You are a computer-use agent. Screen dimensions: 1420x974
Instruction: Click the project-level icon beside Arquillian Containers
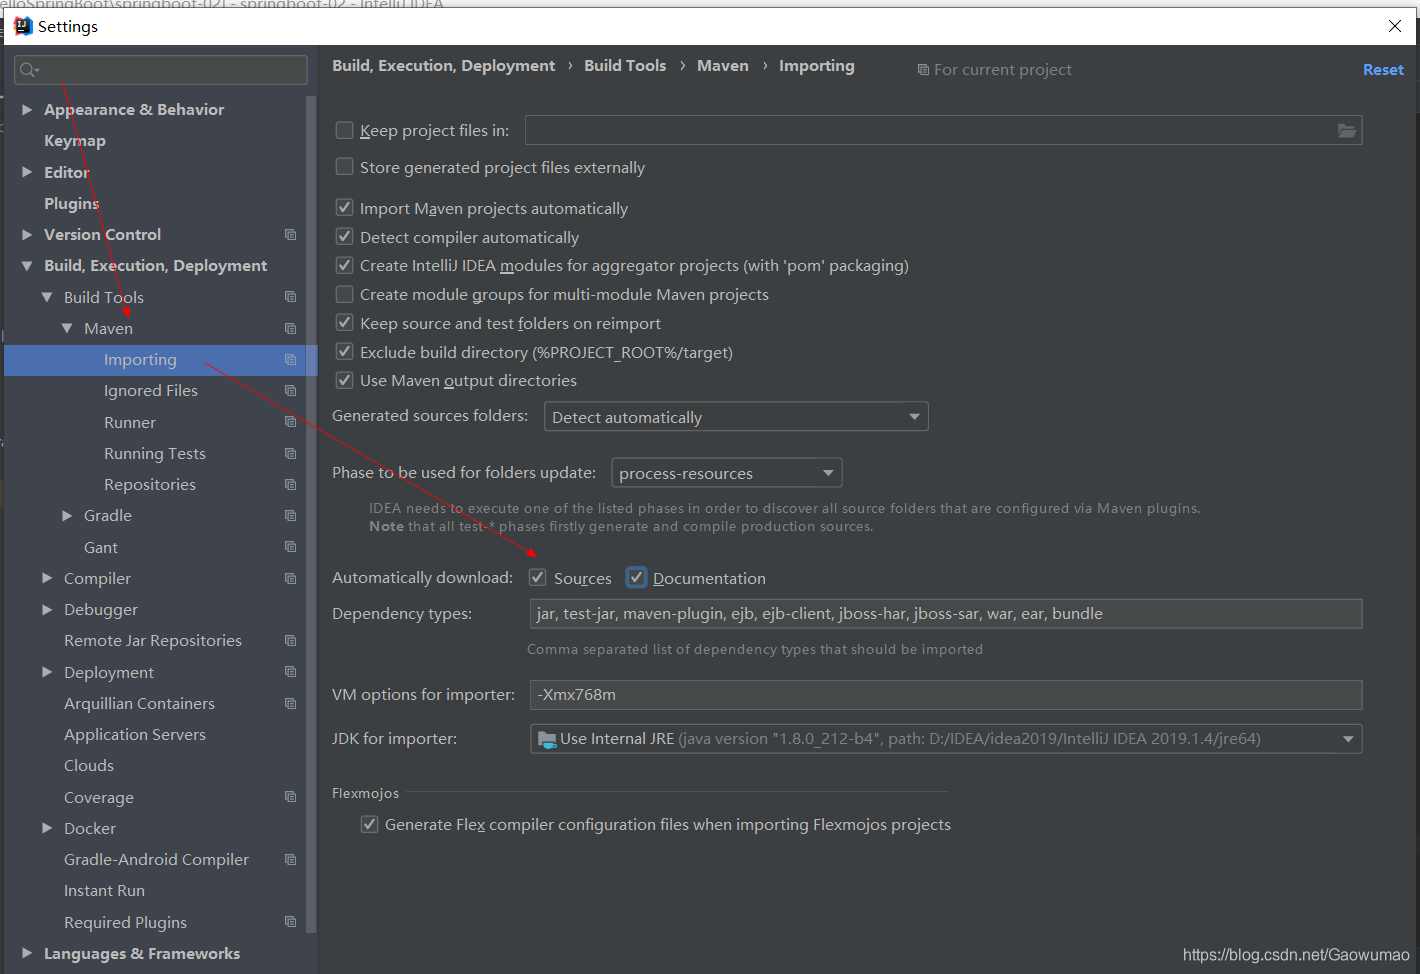point(290,704)
